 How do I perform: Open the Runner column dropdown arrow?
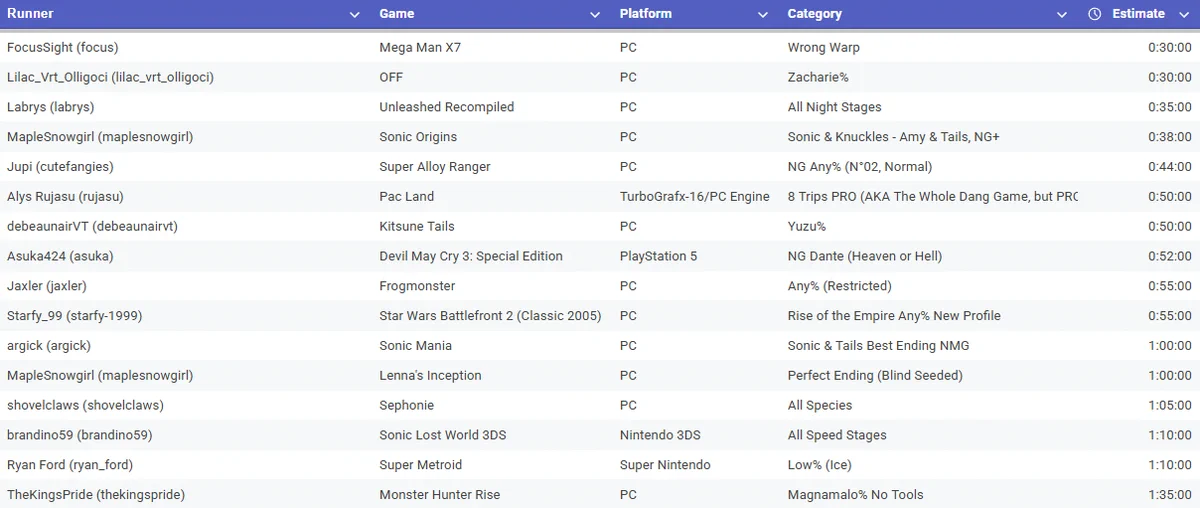click(x=355, y=14)
